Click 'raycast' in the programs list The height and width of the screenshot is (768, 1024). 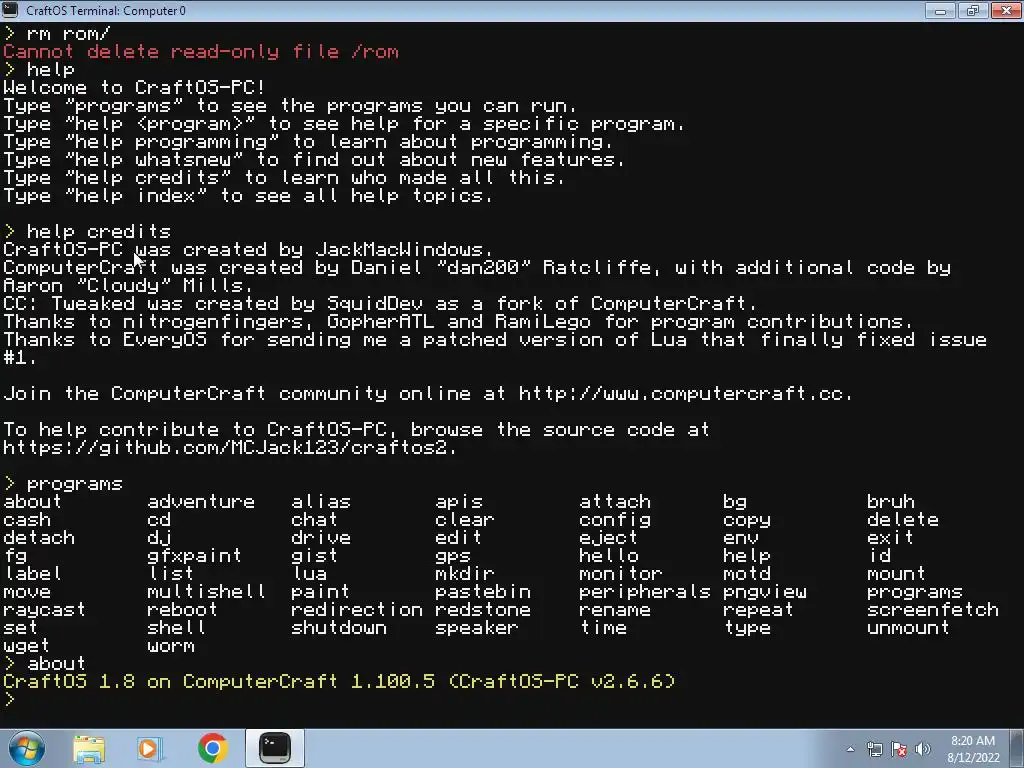(x=44, y=611)
